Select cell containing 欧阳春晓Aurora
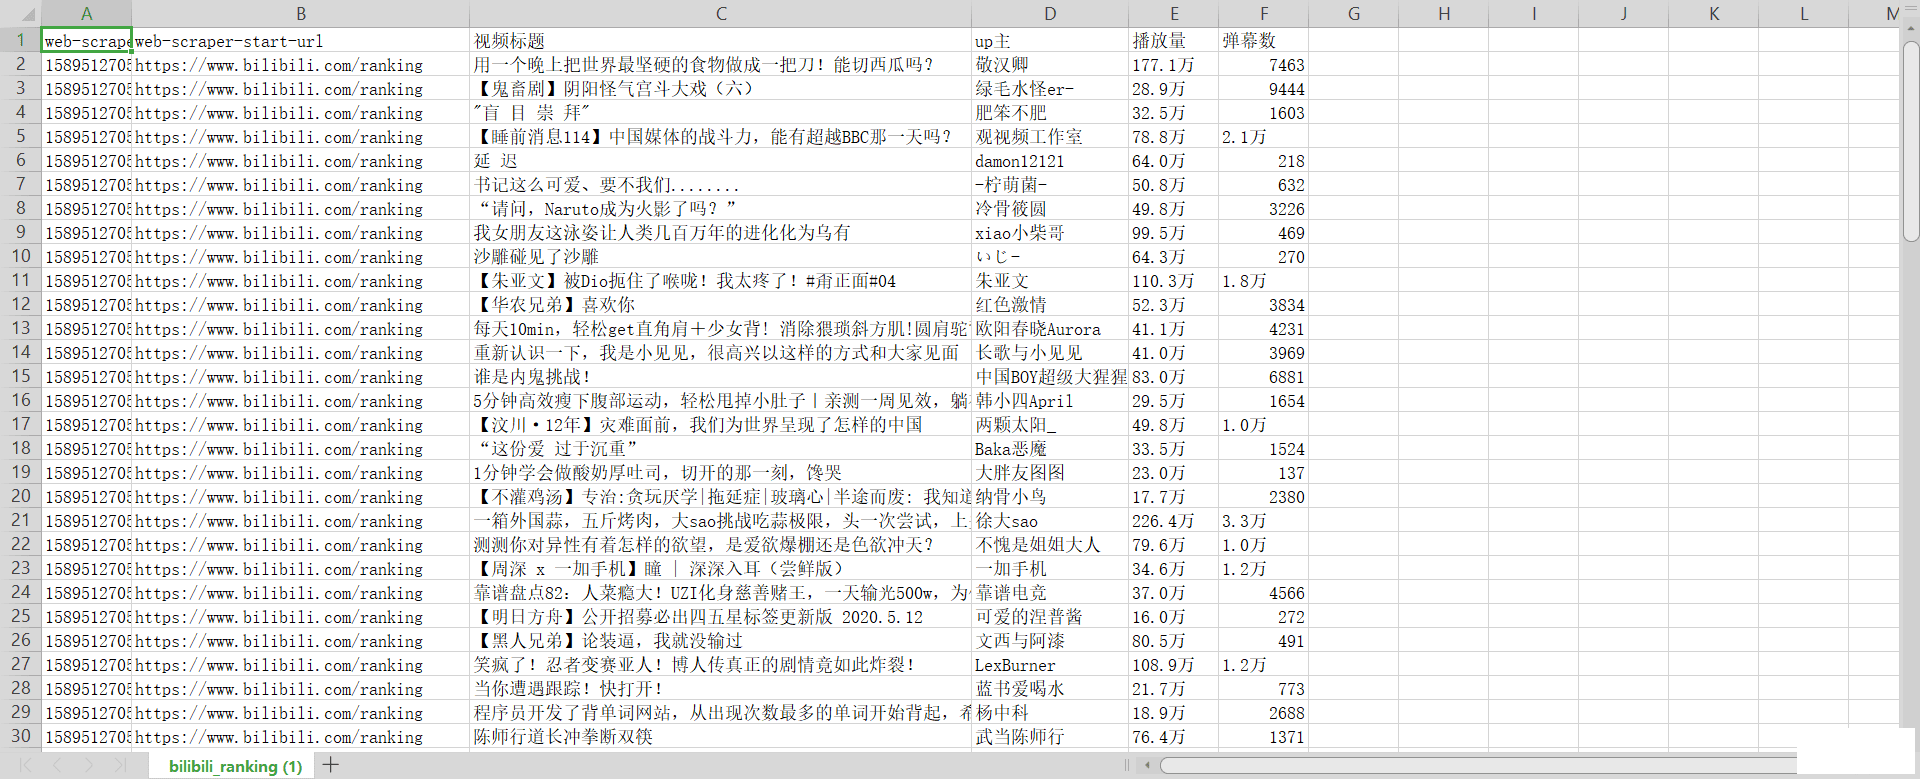This screenshot has height=779, width=1920. pyautogui.click(x=1050, y=329)
